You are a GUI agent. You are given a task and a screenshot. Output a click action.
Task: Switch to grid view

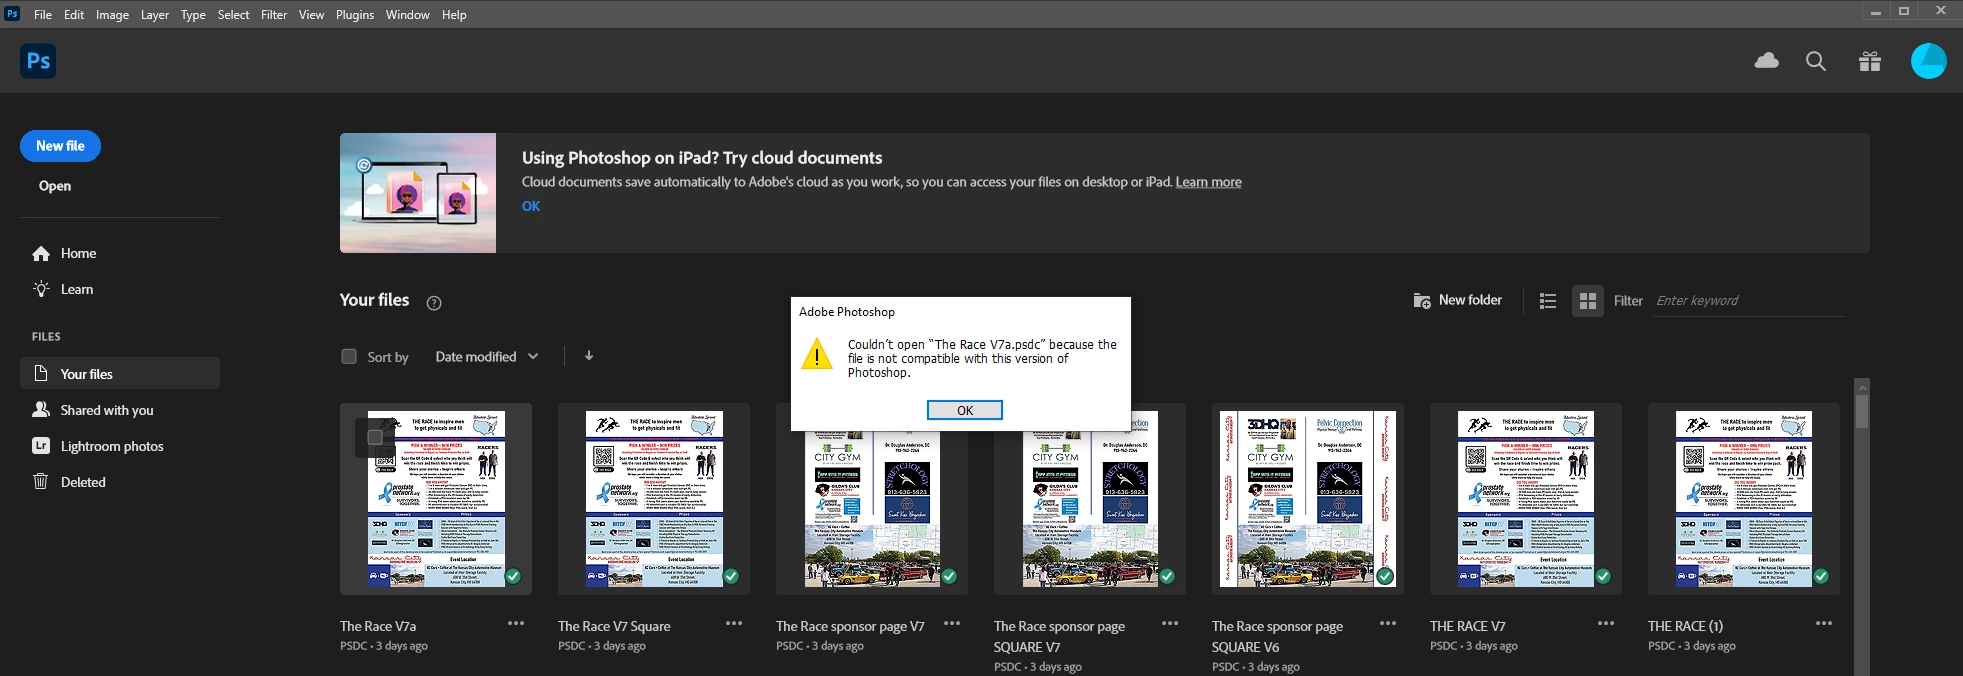click(1588, 301)
